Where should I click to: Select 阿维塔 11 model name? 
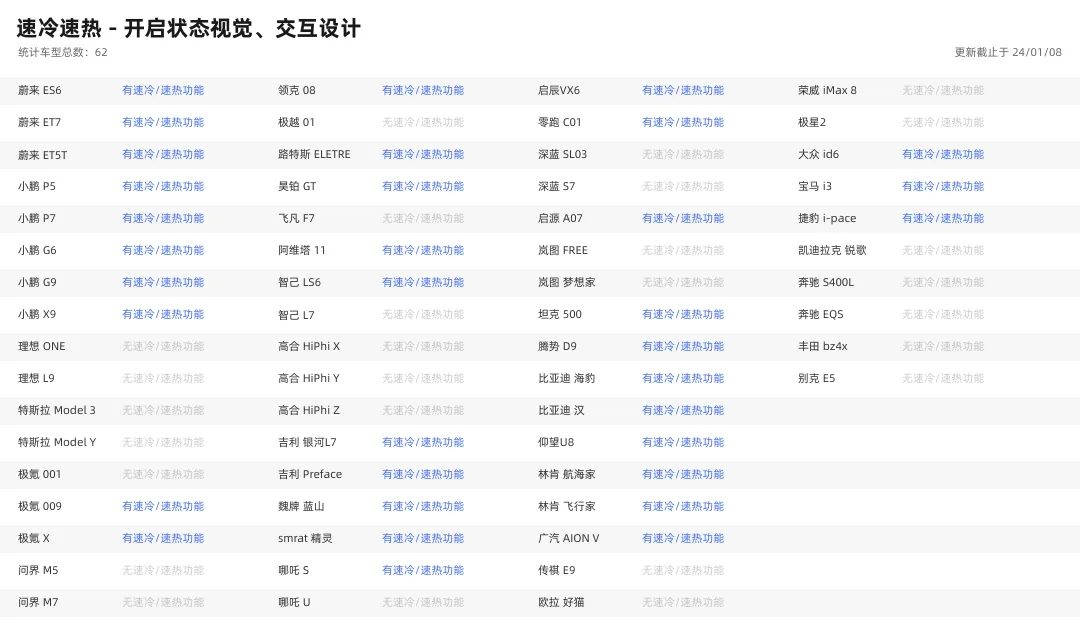[302, 251]
